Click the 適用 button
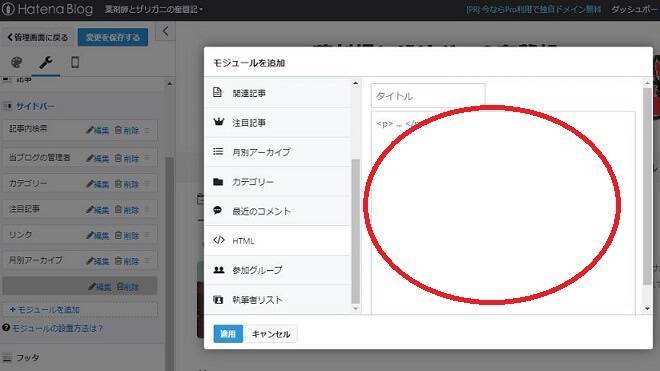660x371 pixels. [x=228, y=334]
